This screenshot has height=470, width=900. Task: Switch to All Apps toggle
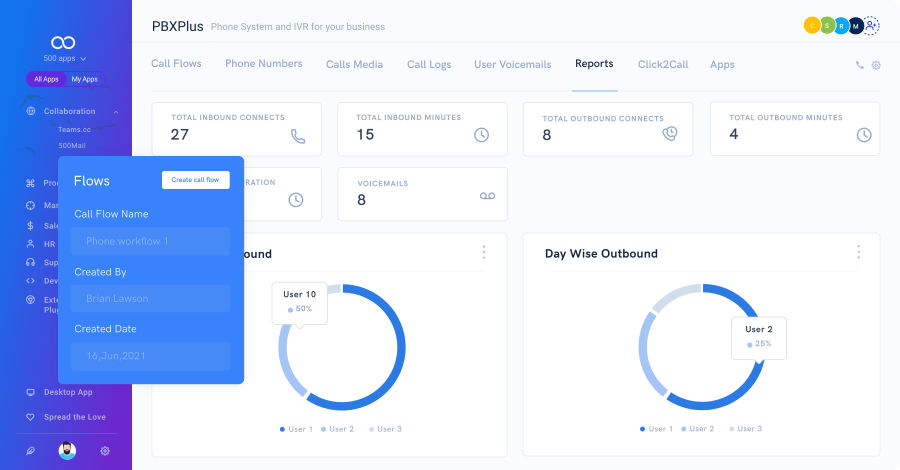pyautogui.click(x=46, y=79)
